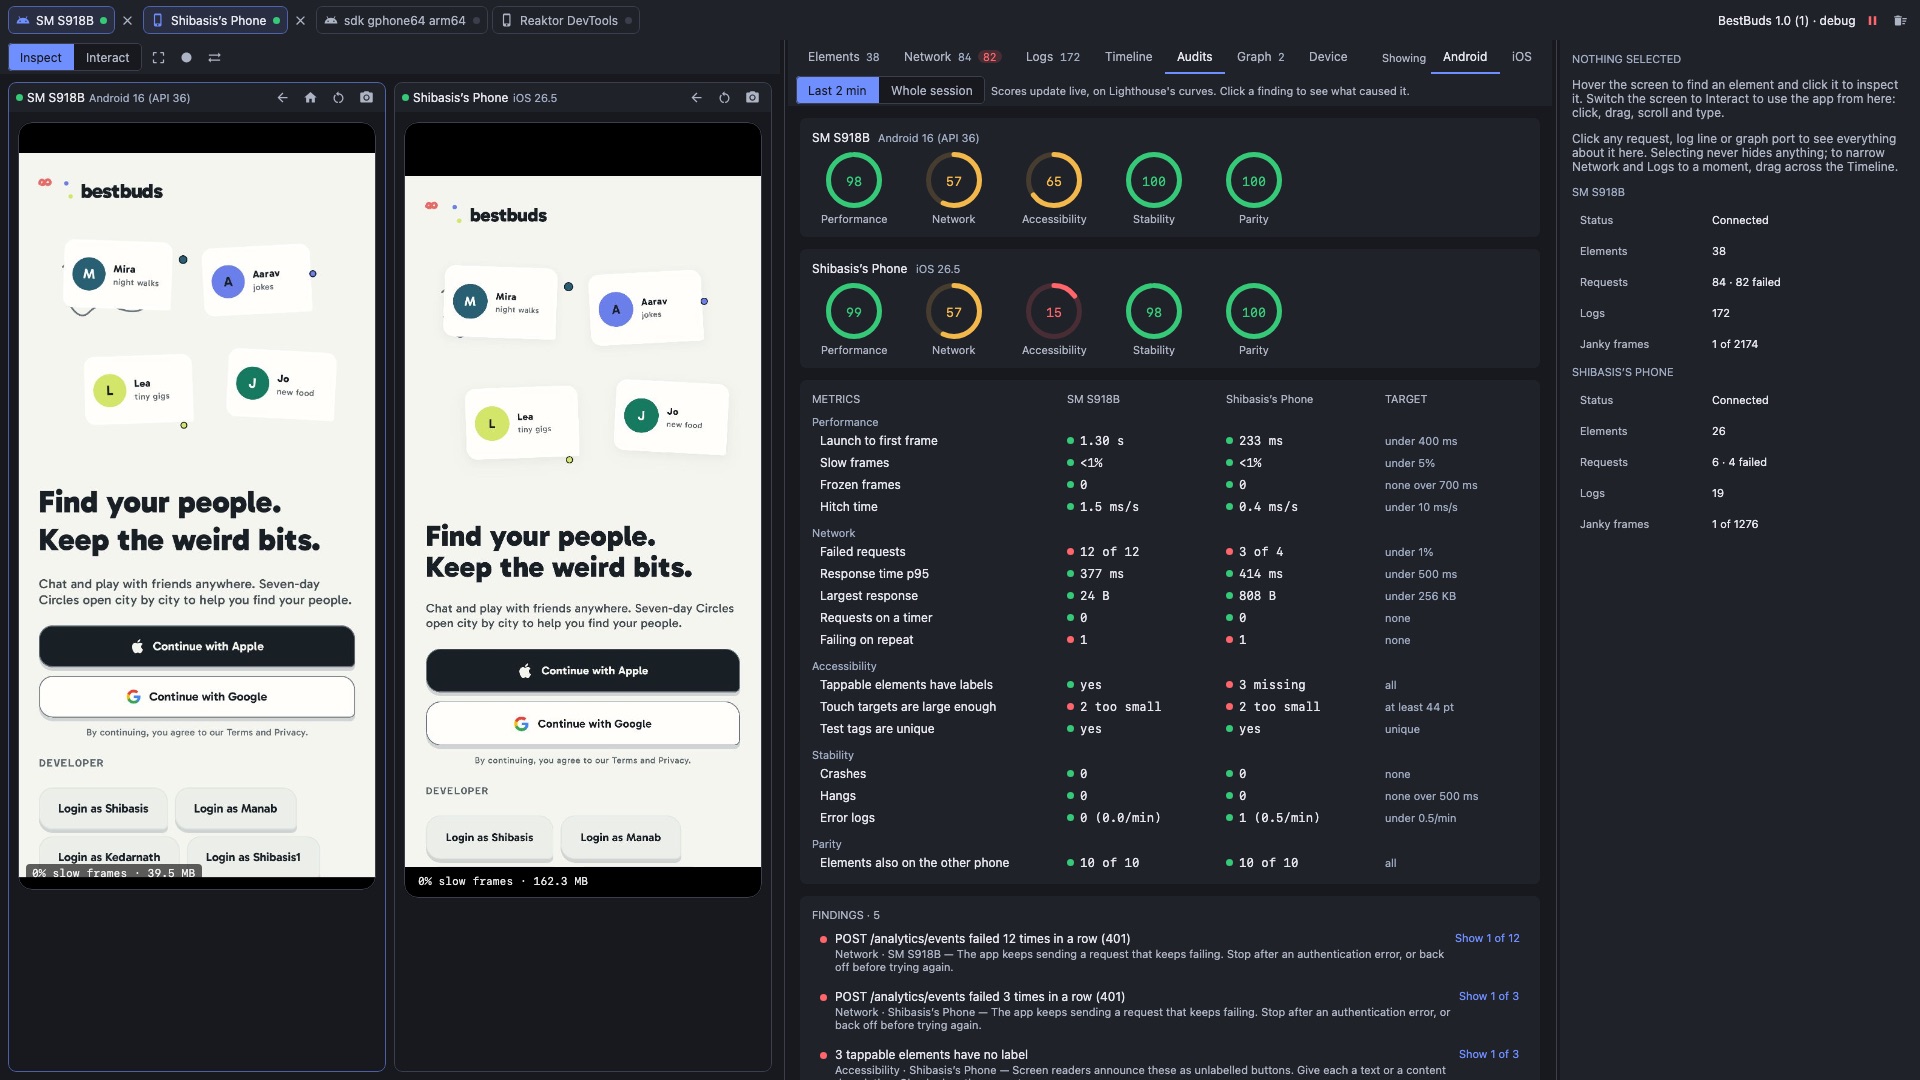
Task: Switch to the Timeline tab
Action: tap(1128, 57)
